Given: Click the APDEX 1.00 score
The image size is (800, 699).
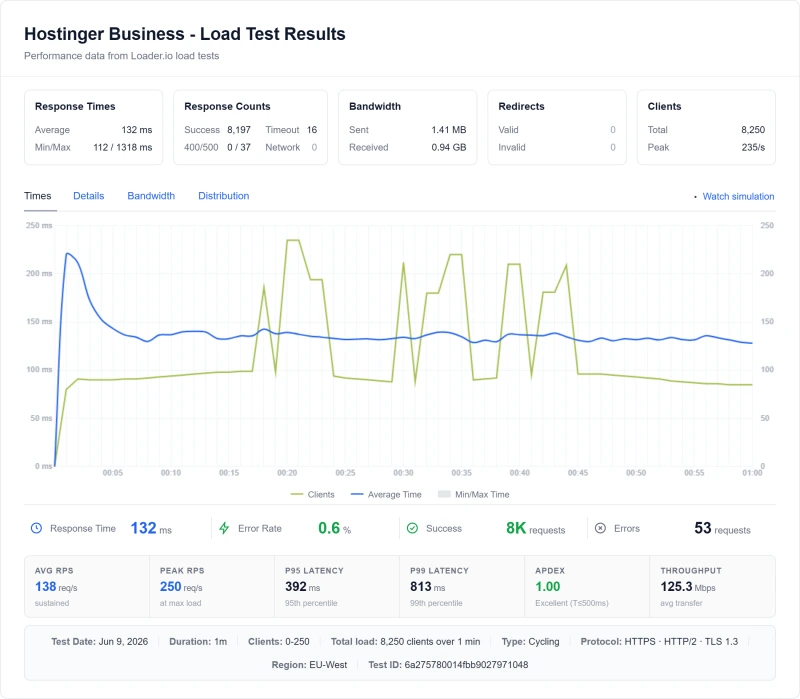Looking at the screenshot, I should (x=547, y=587).
